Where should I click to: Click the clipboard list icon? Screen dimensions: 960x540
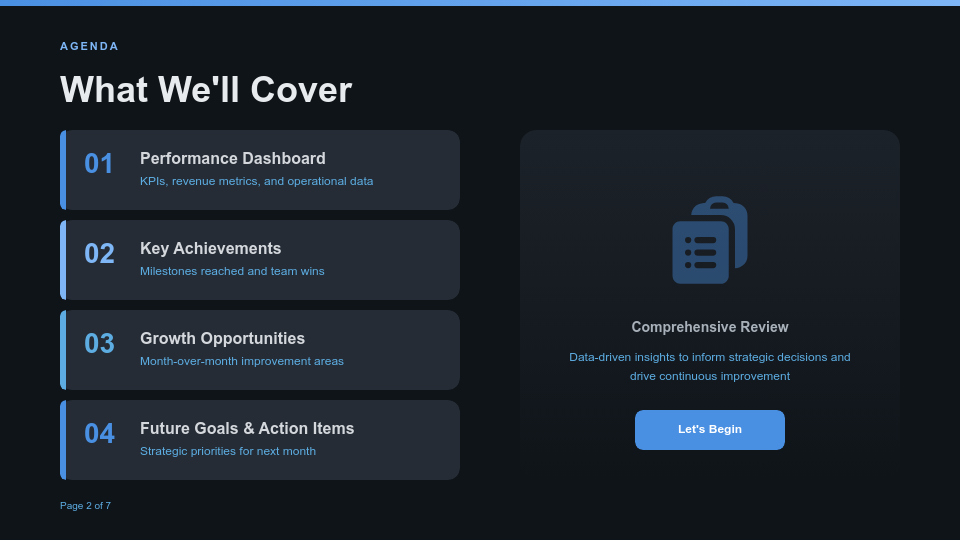[x=709, y=240]
